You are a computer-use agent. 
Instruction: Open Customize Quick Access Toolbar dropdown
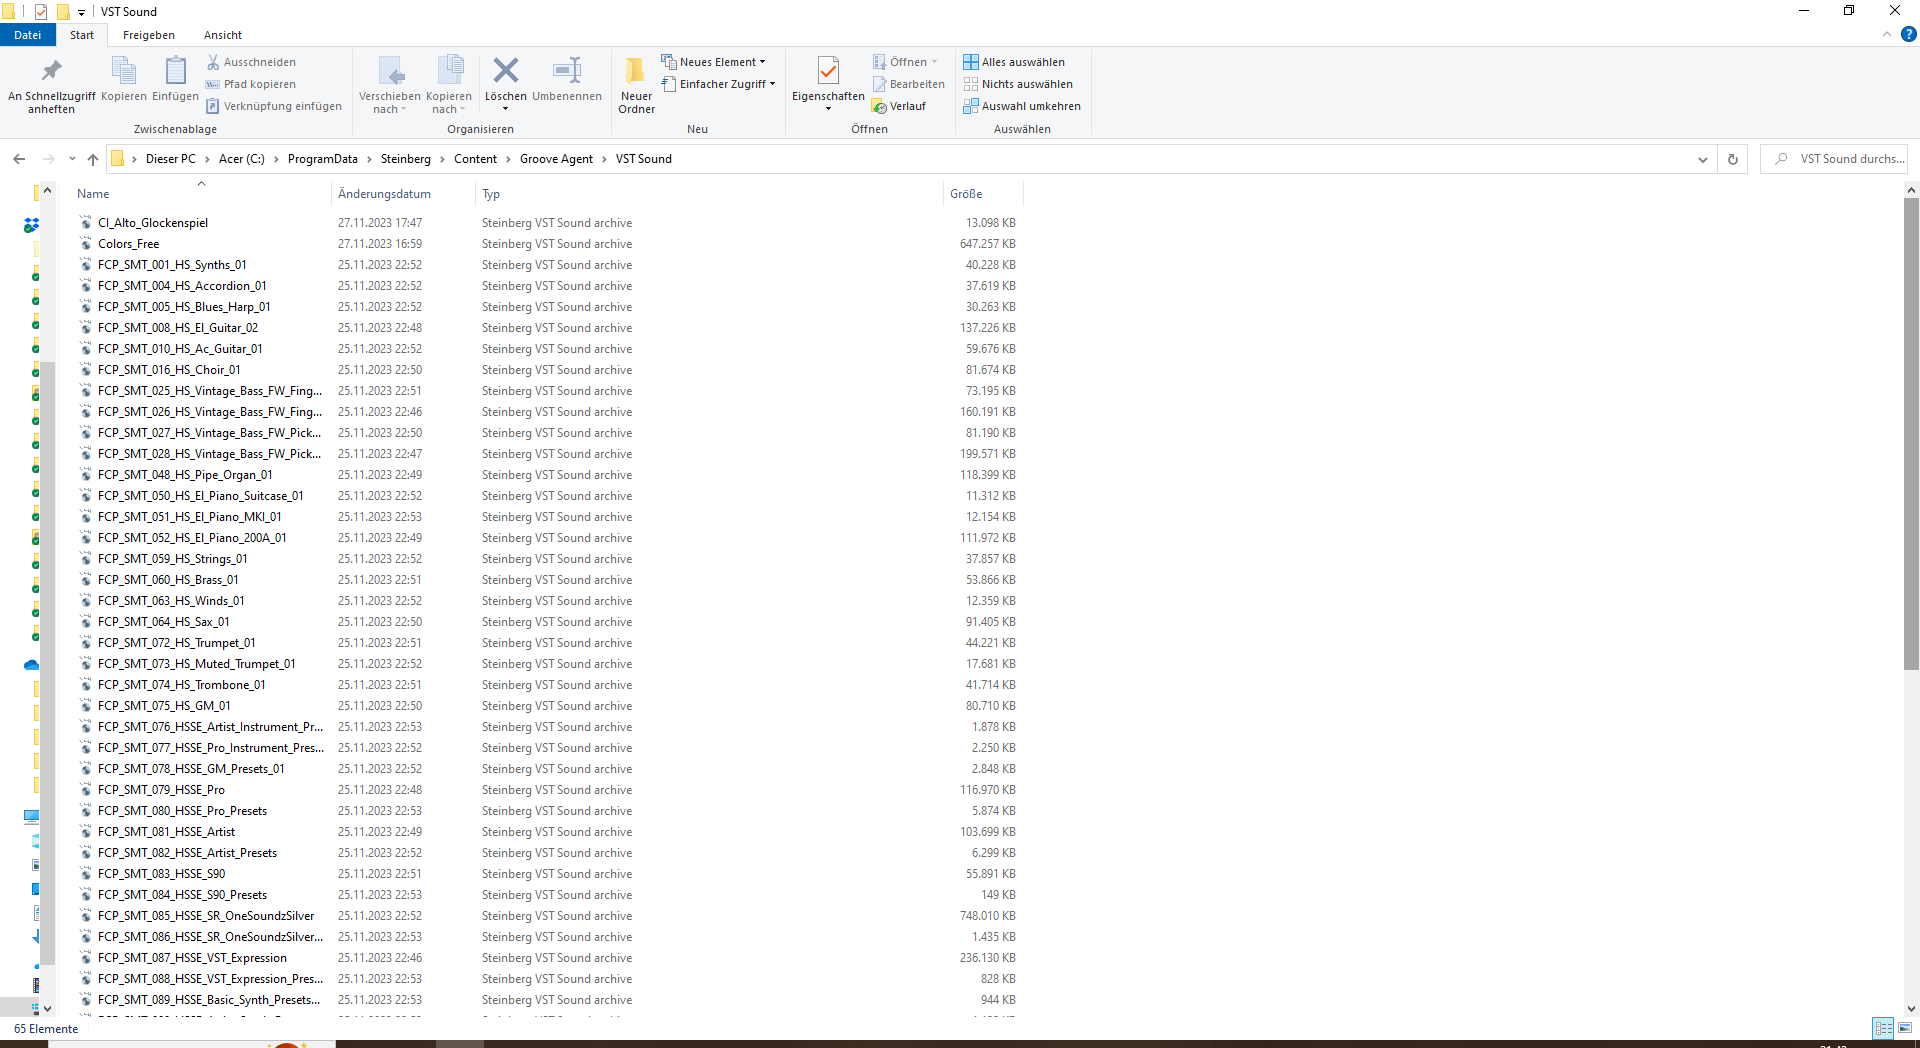click(81, 12)
